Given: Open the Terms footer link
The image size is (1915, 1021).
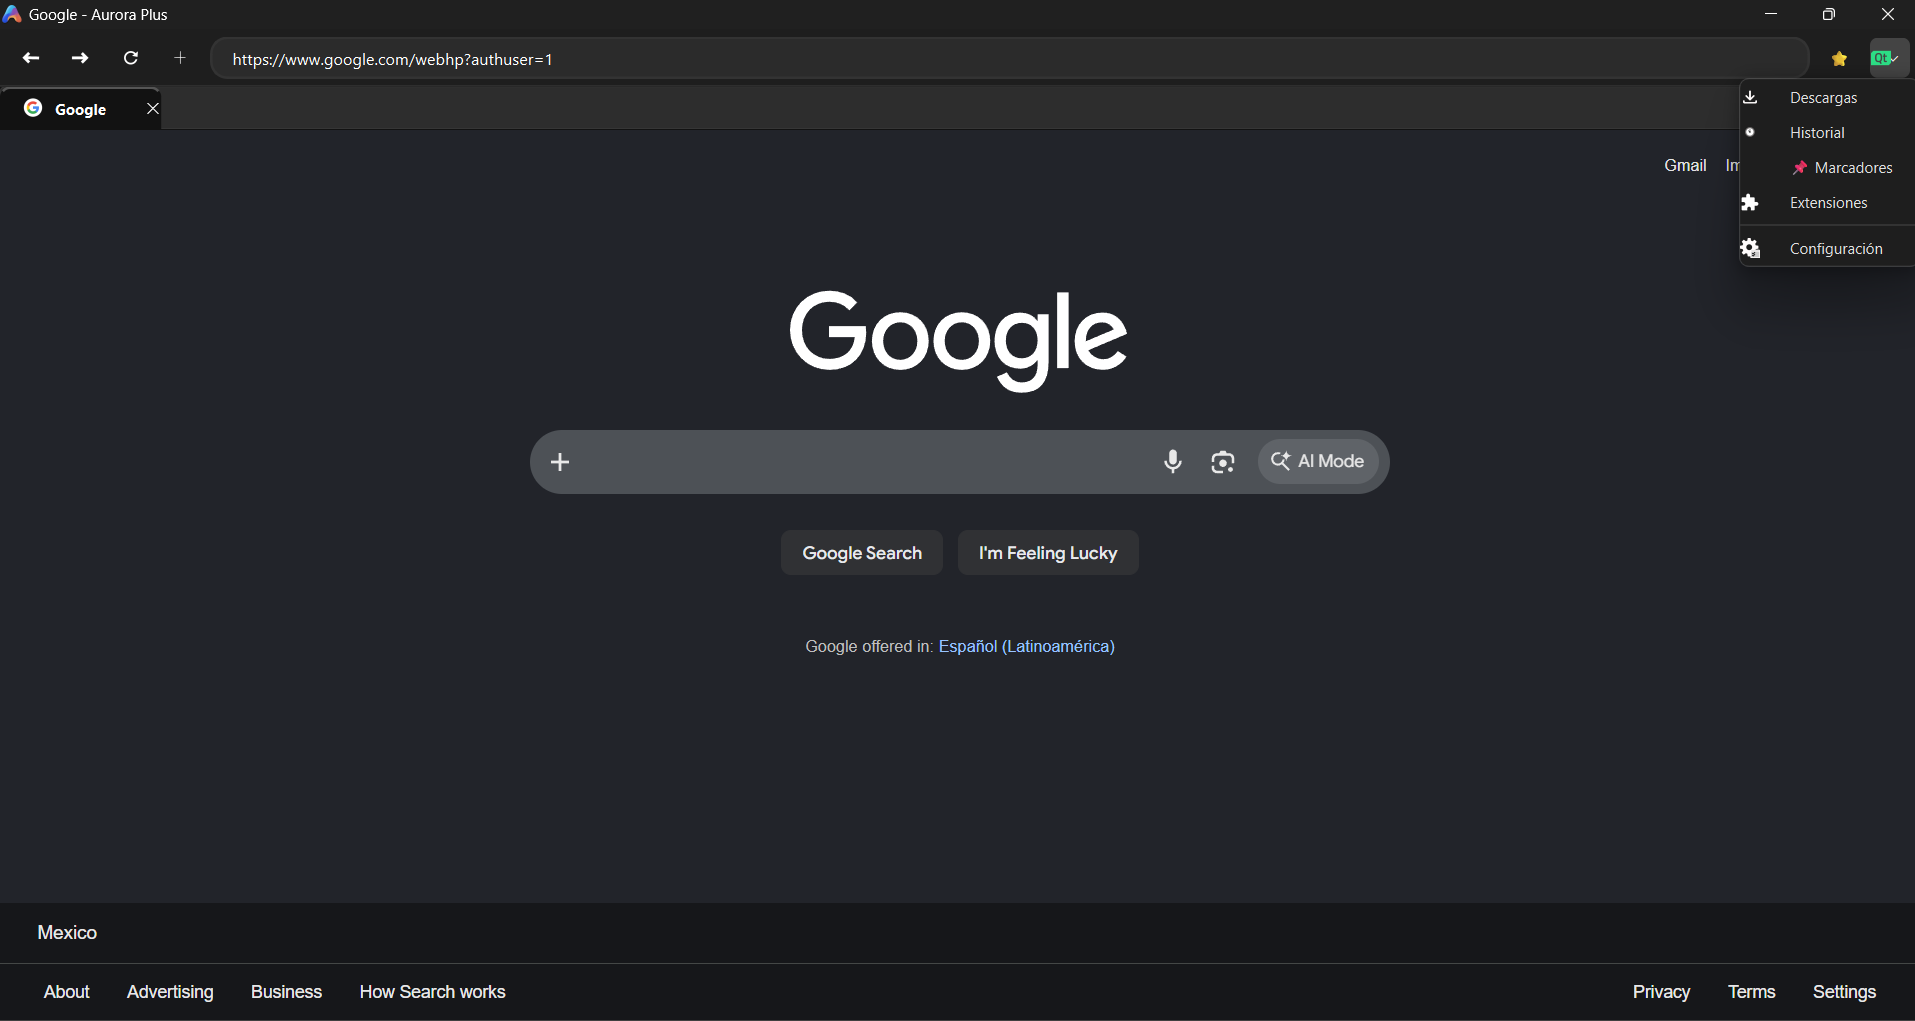Looking at the screenshot, I should coord(1751,991).
